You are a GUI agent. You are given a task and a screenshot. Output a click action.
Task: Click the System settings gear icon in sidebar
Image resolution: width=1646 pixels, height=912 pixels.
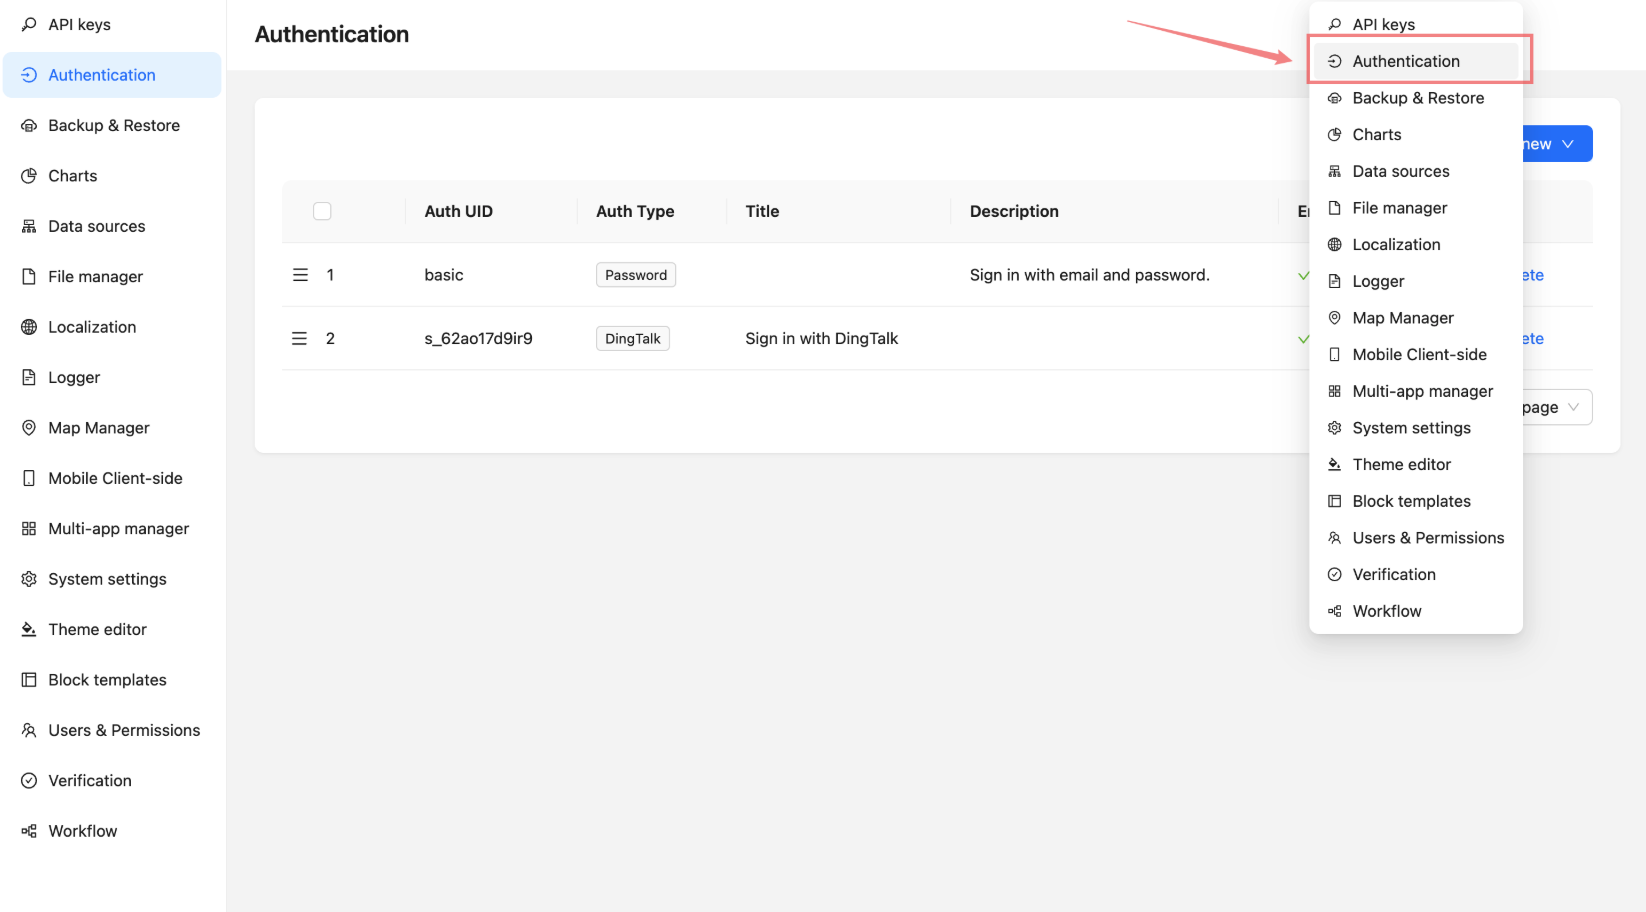pyautogui.click(x=29, y=579)
